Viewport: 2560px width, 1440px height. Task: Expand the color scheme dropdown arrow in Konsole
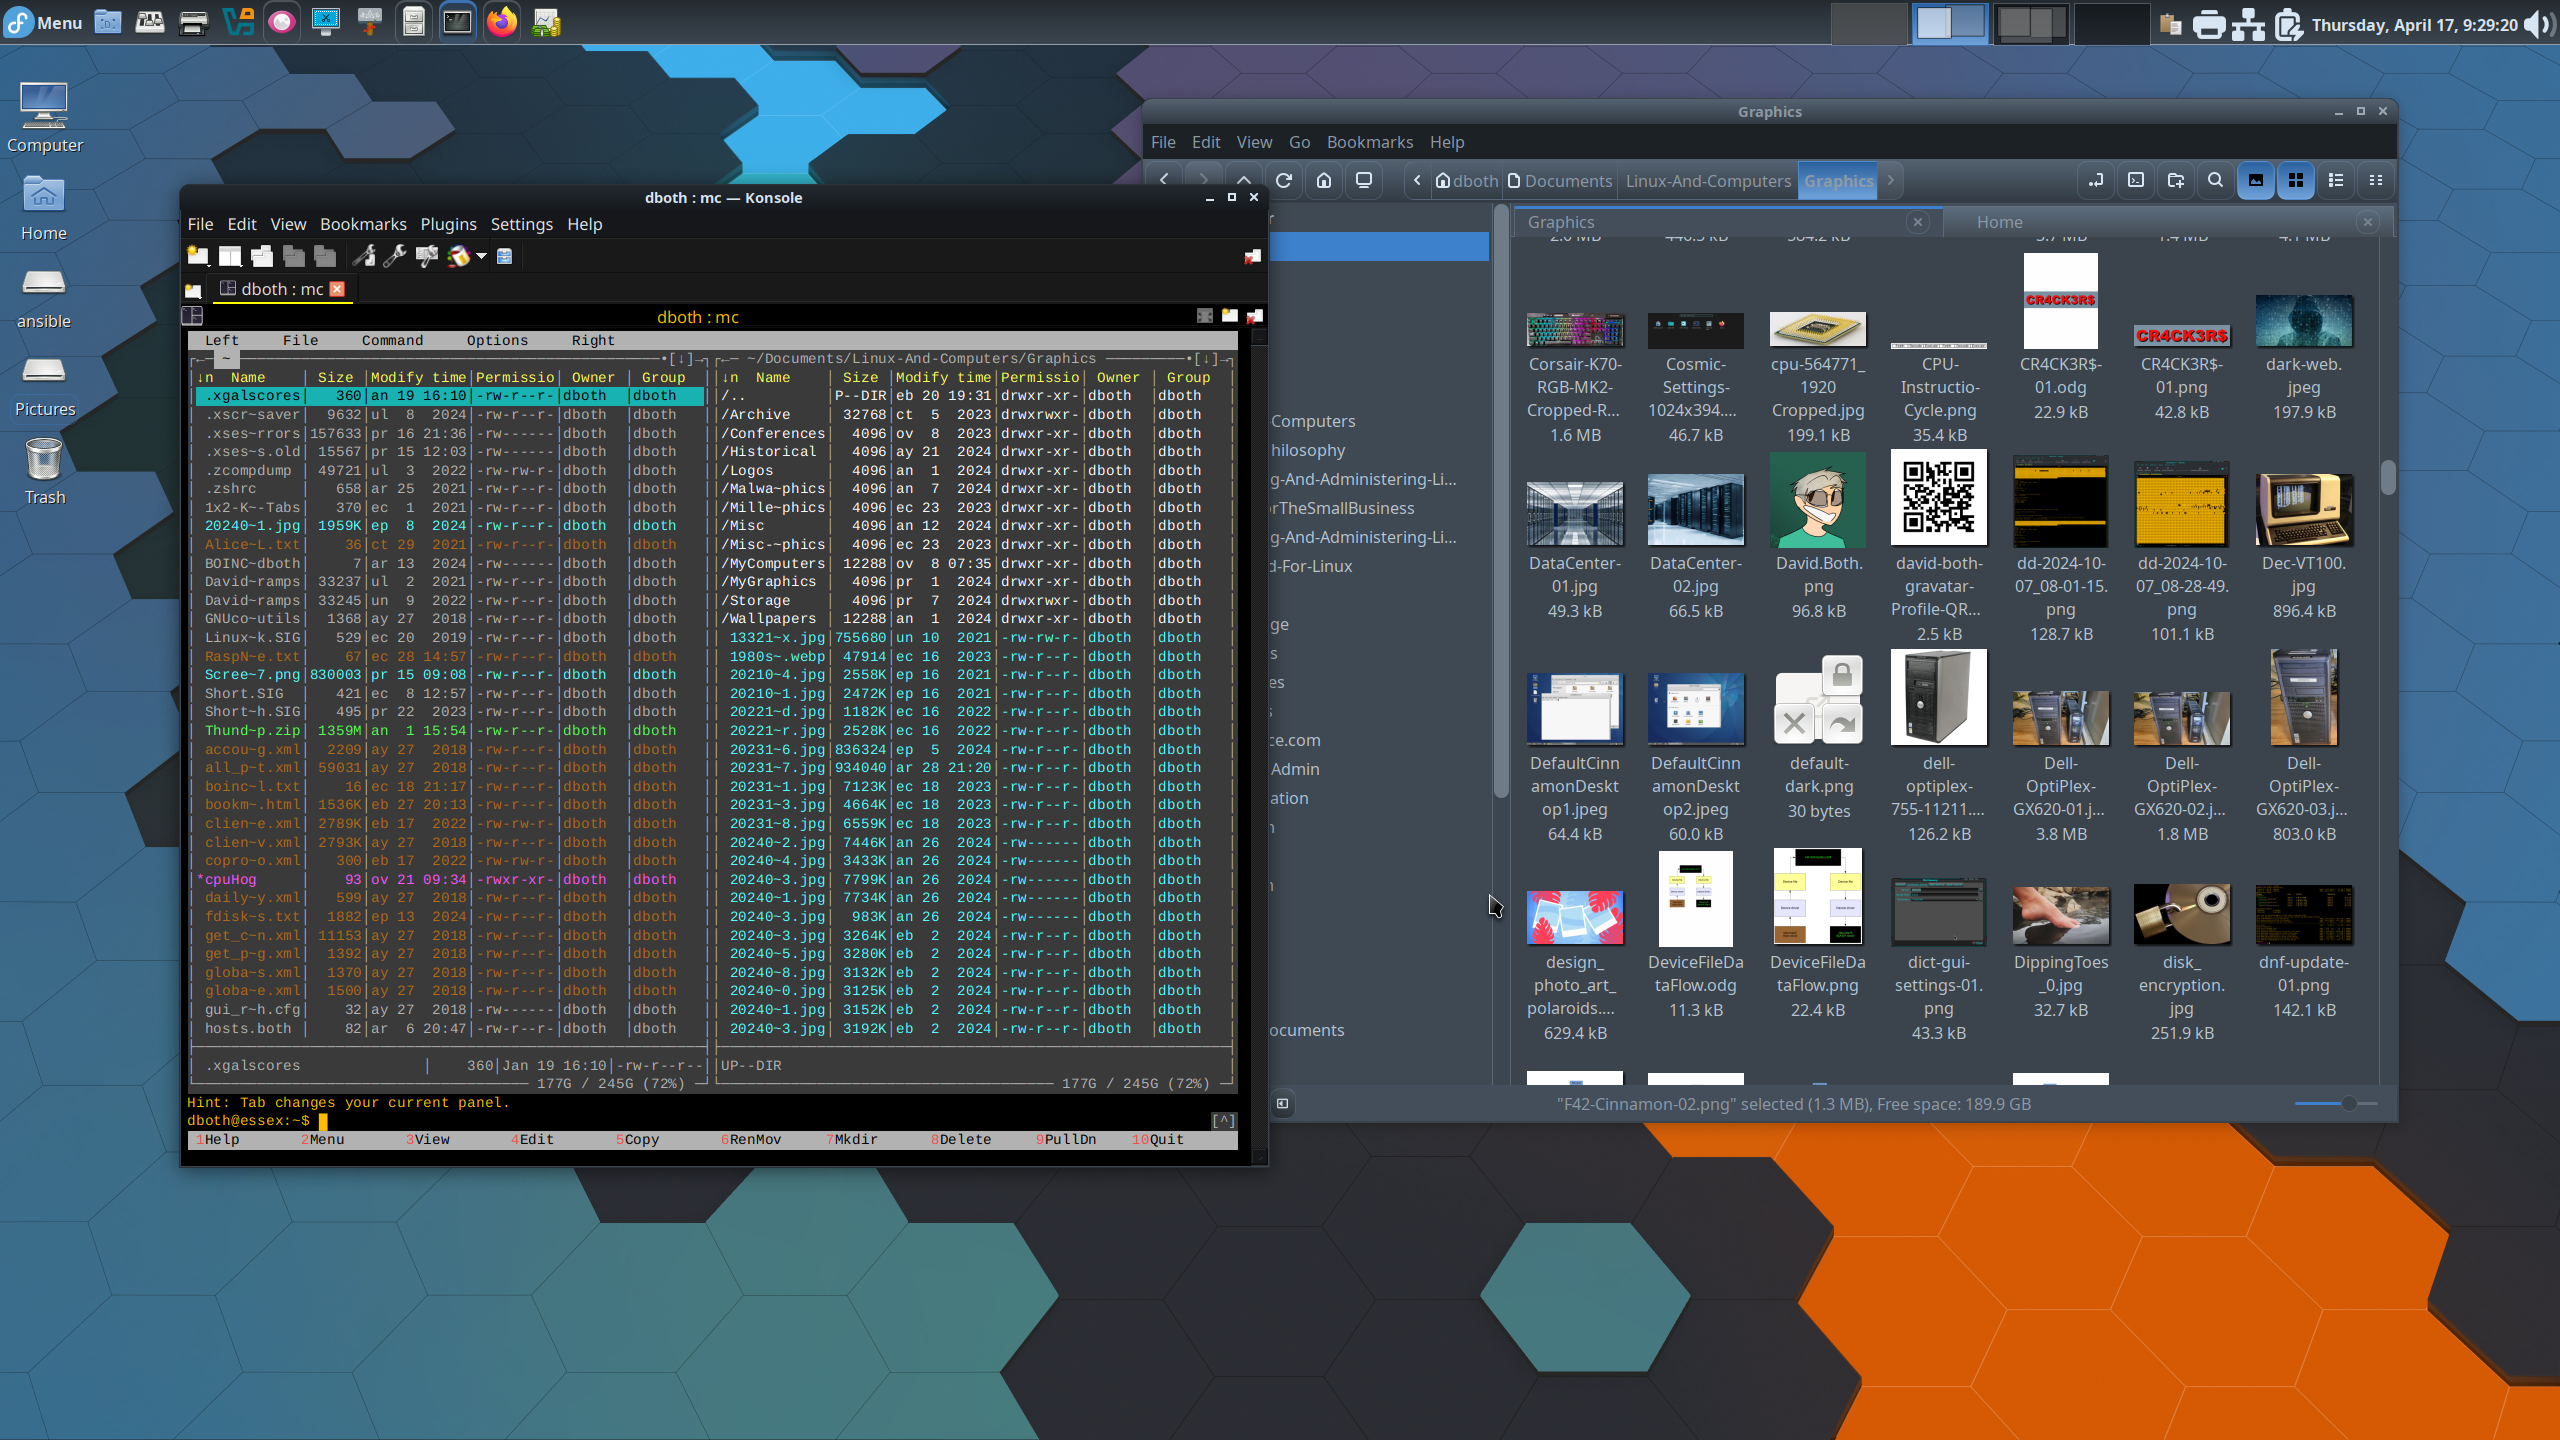(482, 257)
